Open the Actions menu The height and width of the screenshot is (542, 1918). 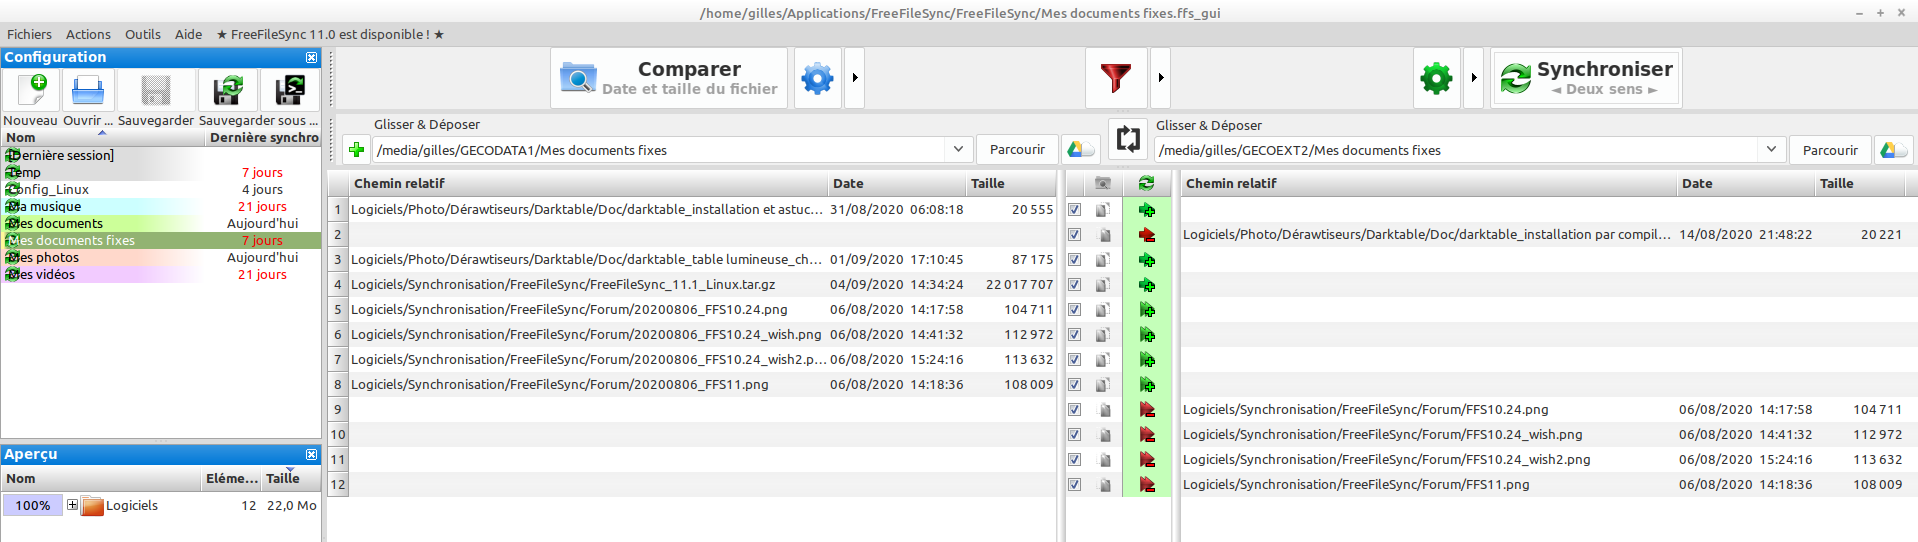pos(88,34)
